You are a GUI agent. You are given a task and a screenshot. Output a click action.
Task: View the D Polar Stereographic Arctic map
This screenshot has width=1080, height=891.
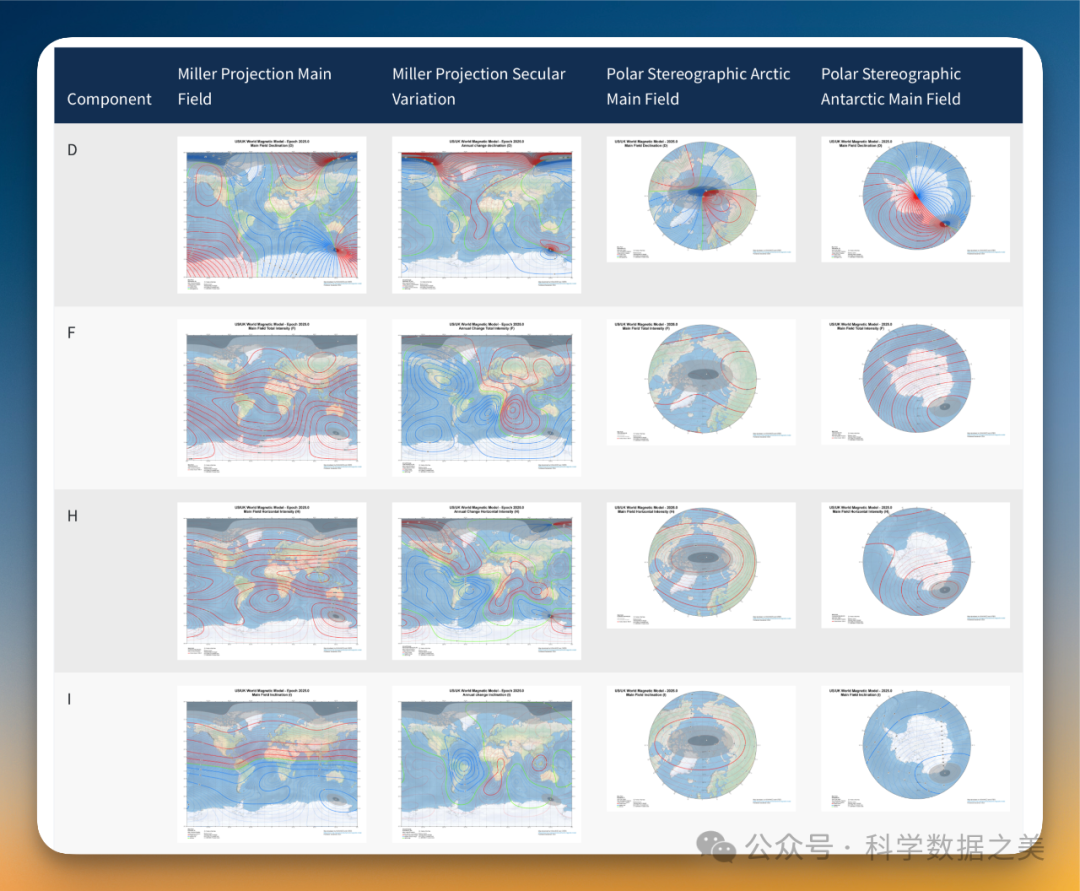(x=701, y=199)
